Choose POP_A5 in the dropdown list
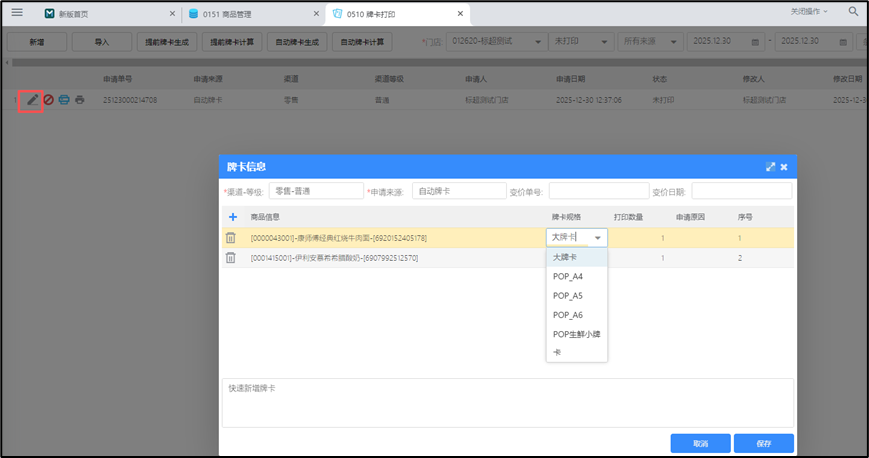Screen dimensions: 869x458 [568, 296]
